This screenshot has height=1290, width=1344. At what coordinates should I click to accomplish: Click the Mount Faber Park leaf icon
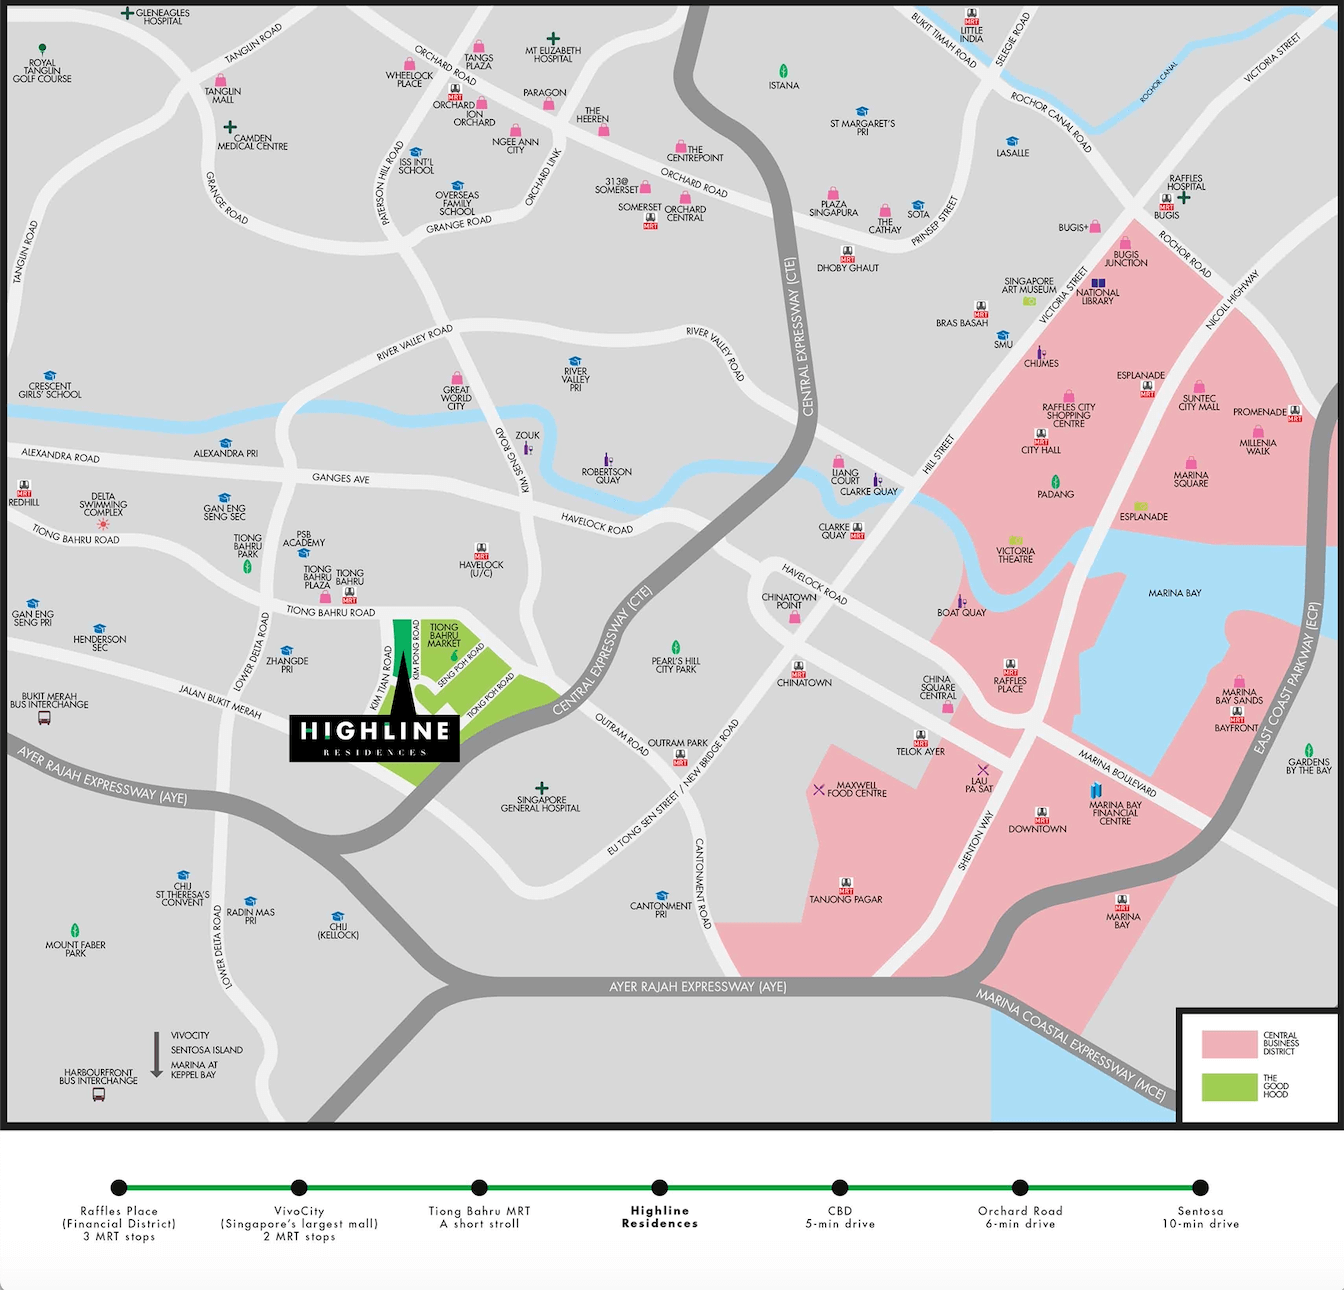pos(74,931)
